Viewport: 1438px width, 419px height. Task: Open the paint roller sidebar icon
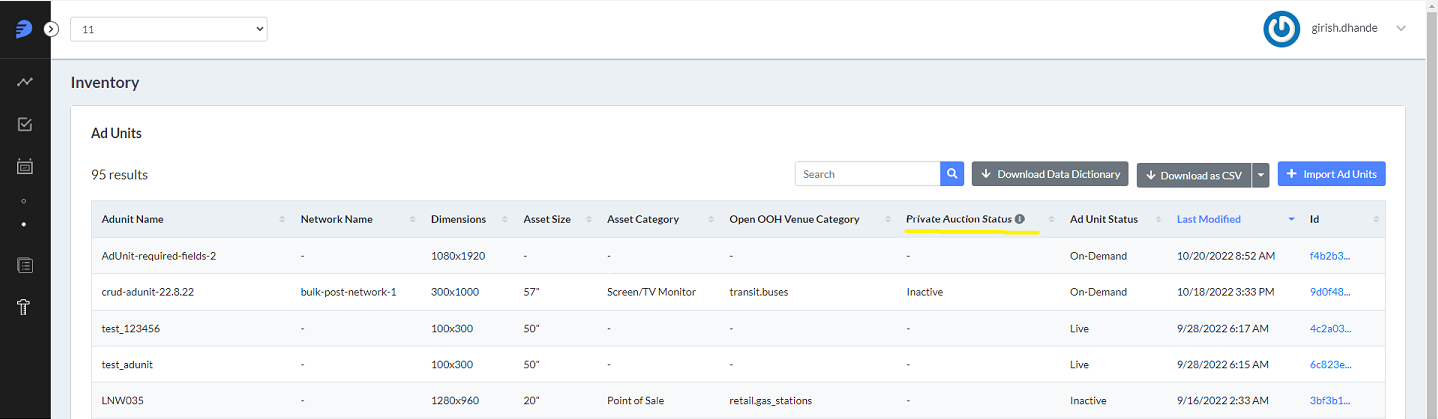coord(25,307)
